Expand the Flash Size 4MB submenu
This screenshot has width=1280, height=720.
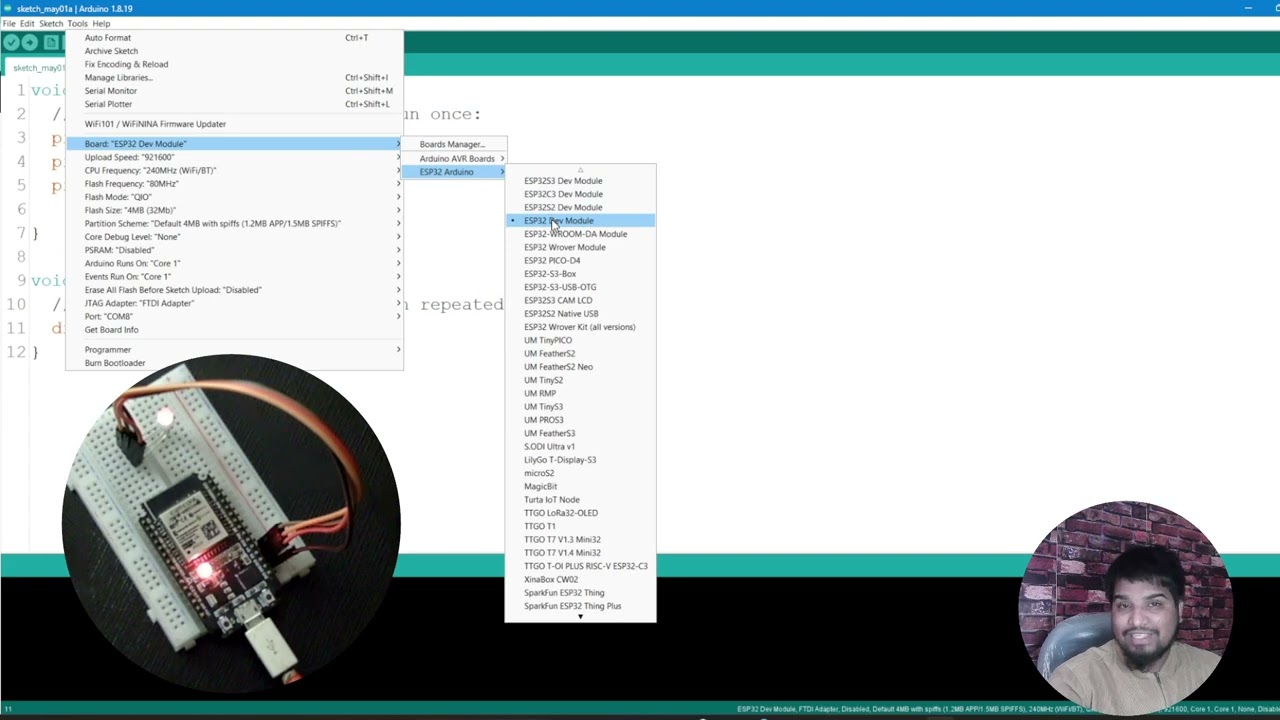pyautogui.click(x=235, y=210)
